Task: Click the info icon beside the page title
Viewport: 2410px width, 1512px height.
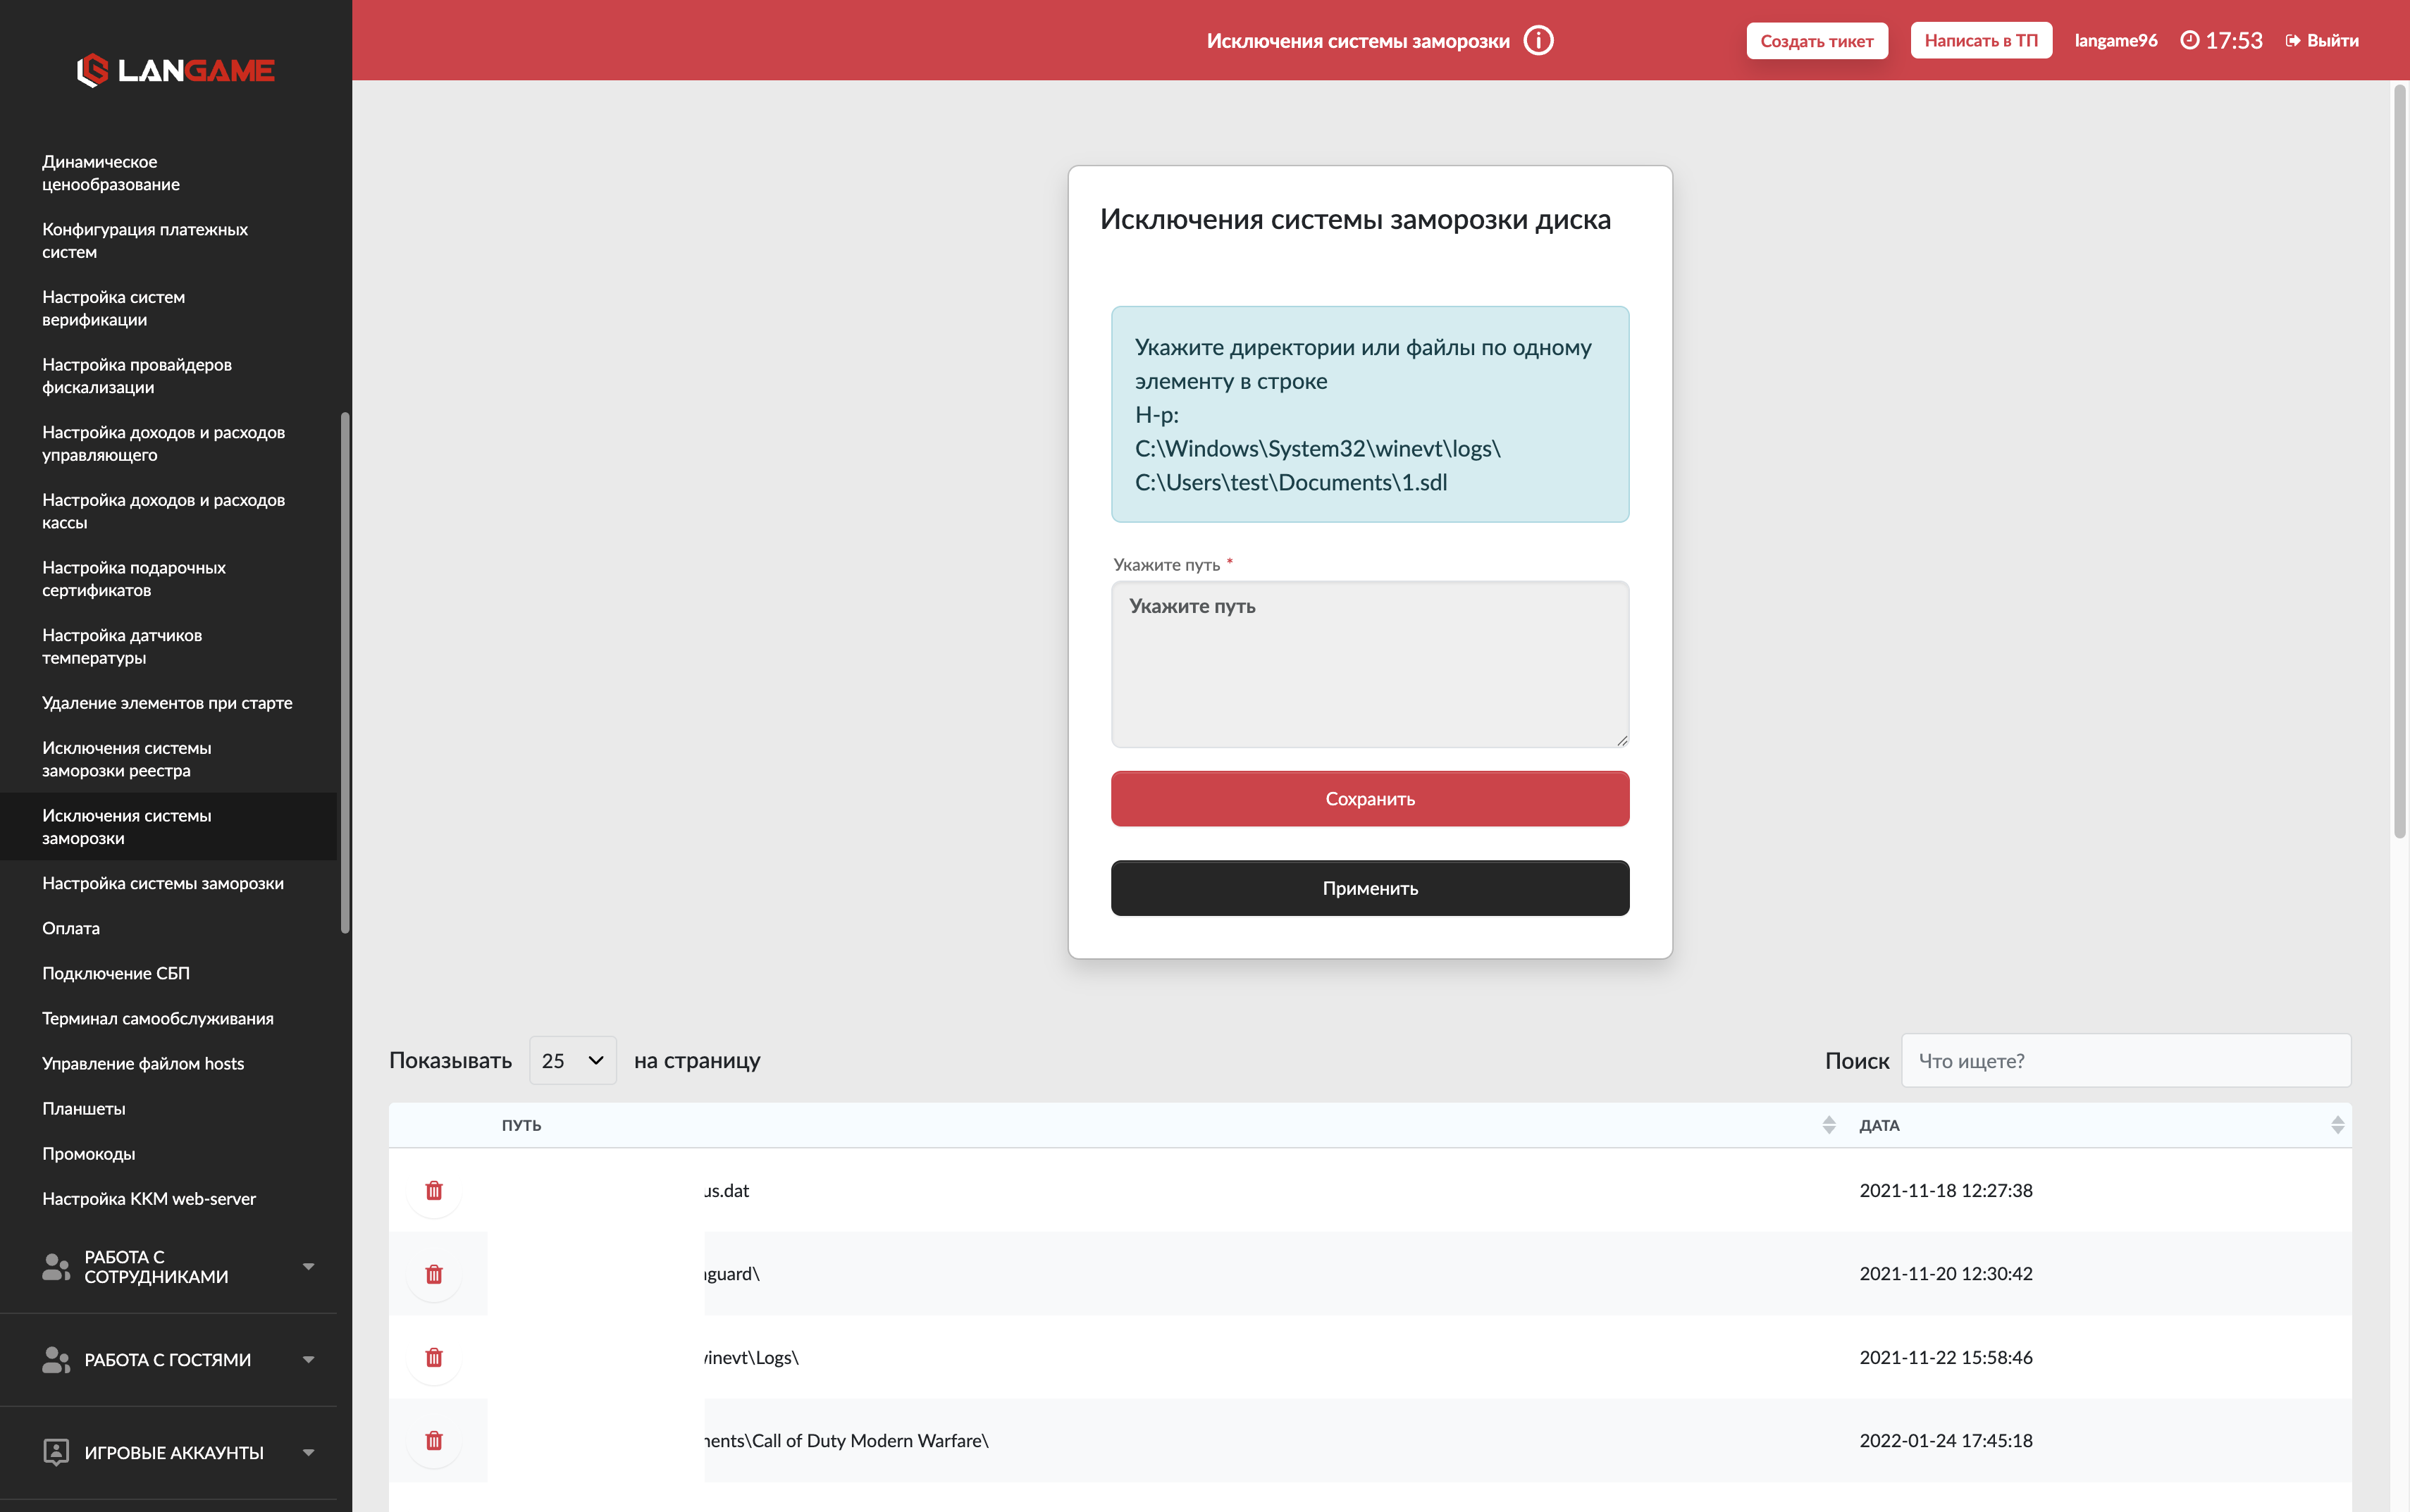Action: [1538, 41]
